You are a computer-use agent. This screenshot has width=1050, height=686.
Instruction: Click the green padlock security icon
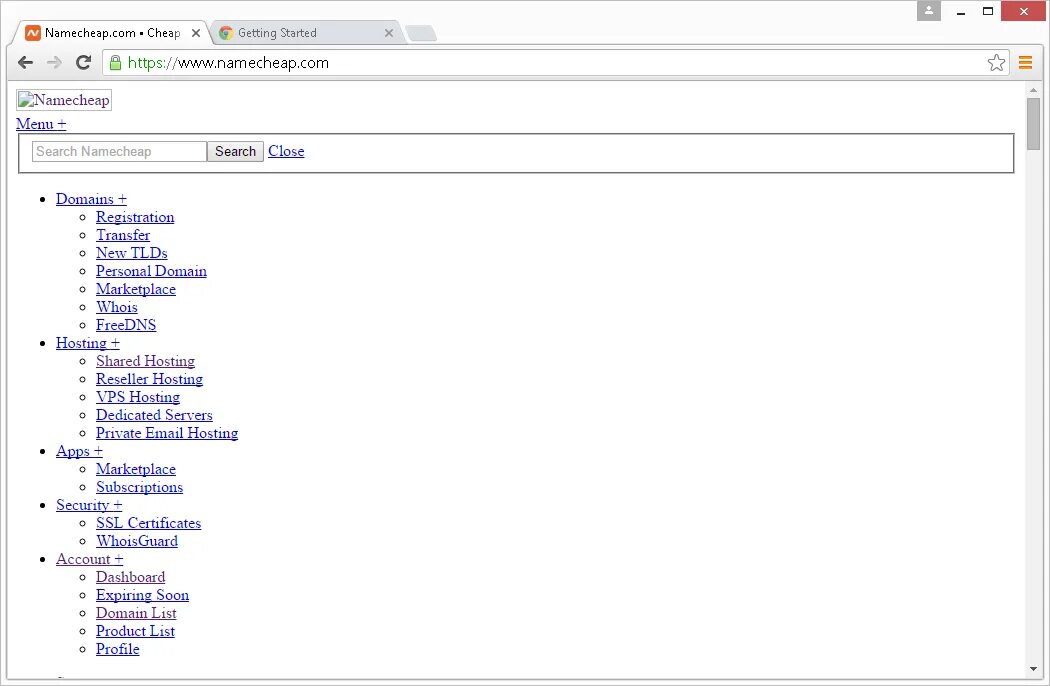pyautogui.click(x=115, y=63)
